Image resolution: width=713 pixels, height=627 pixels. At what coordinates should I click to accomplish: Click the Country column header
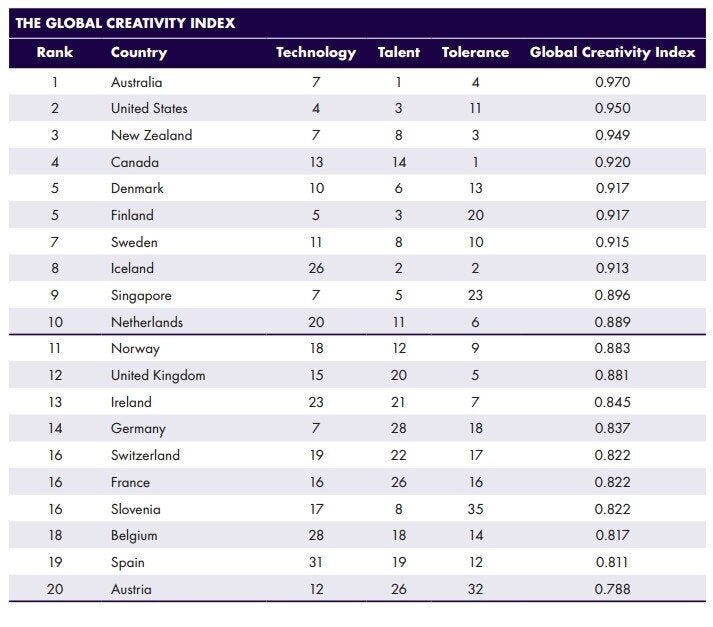(x=139, y=53)
